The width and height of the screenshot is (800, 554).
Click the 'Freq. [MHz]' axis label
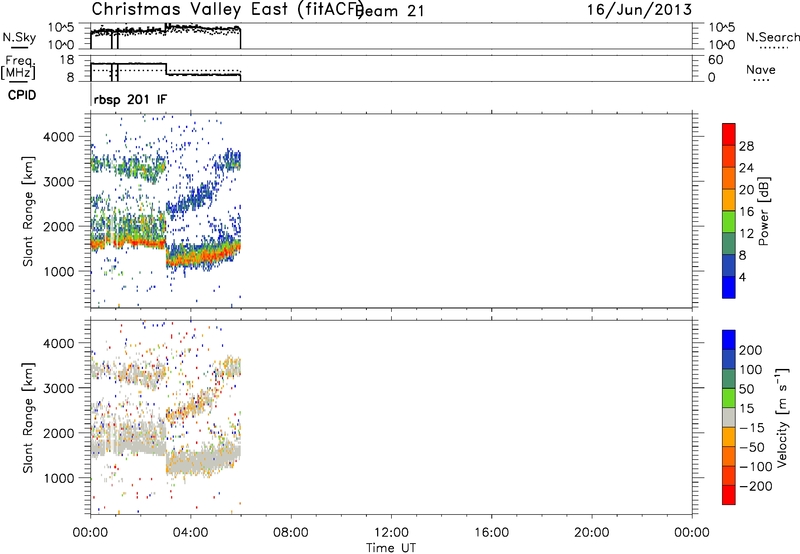pyautogui.click(x=18, y=67)
